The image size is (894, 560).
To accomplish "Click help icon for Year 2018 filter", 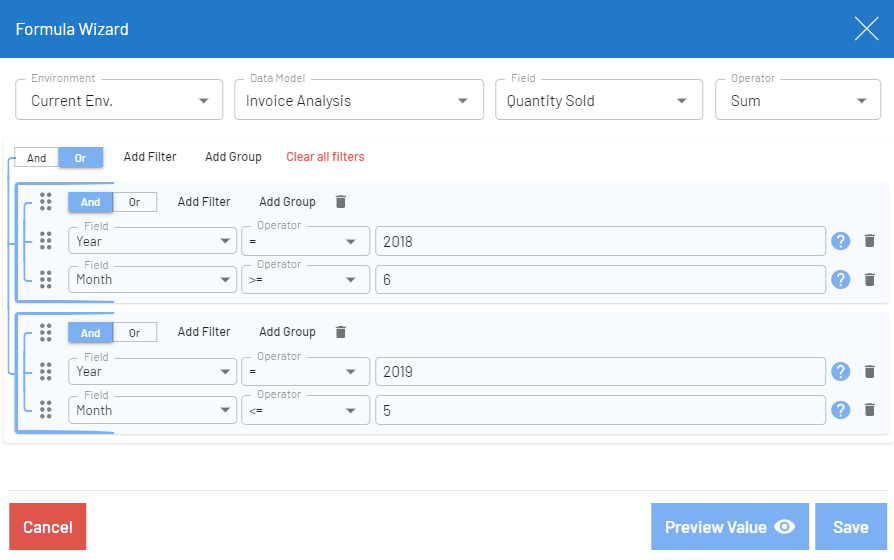I will (842, 241).
